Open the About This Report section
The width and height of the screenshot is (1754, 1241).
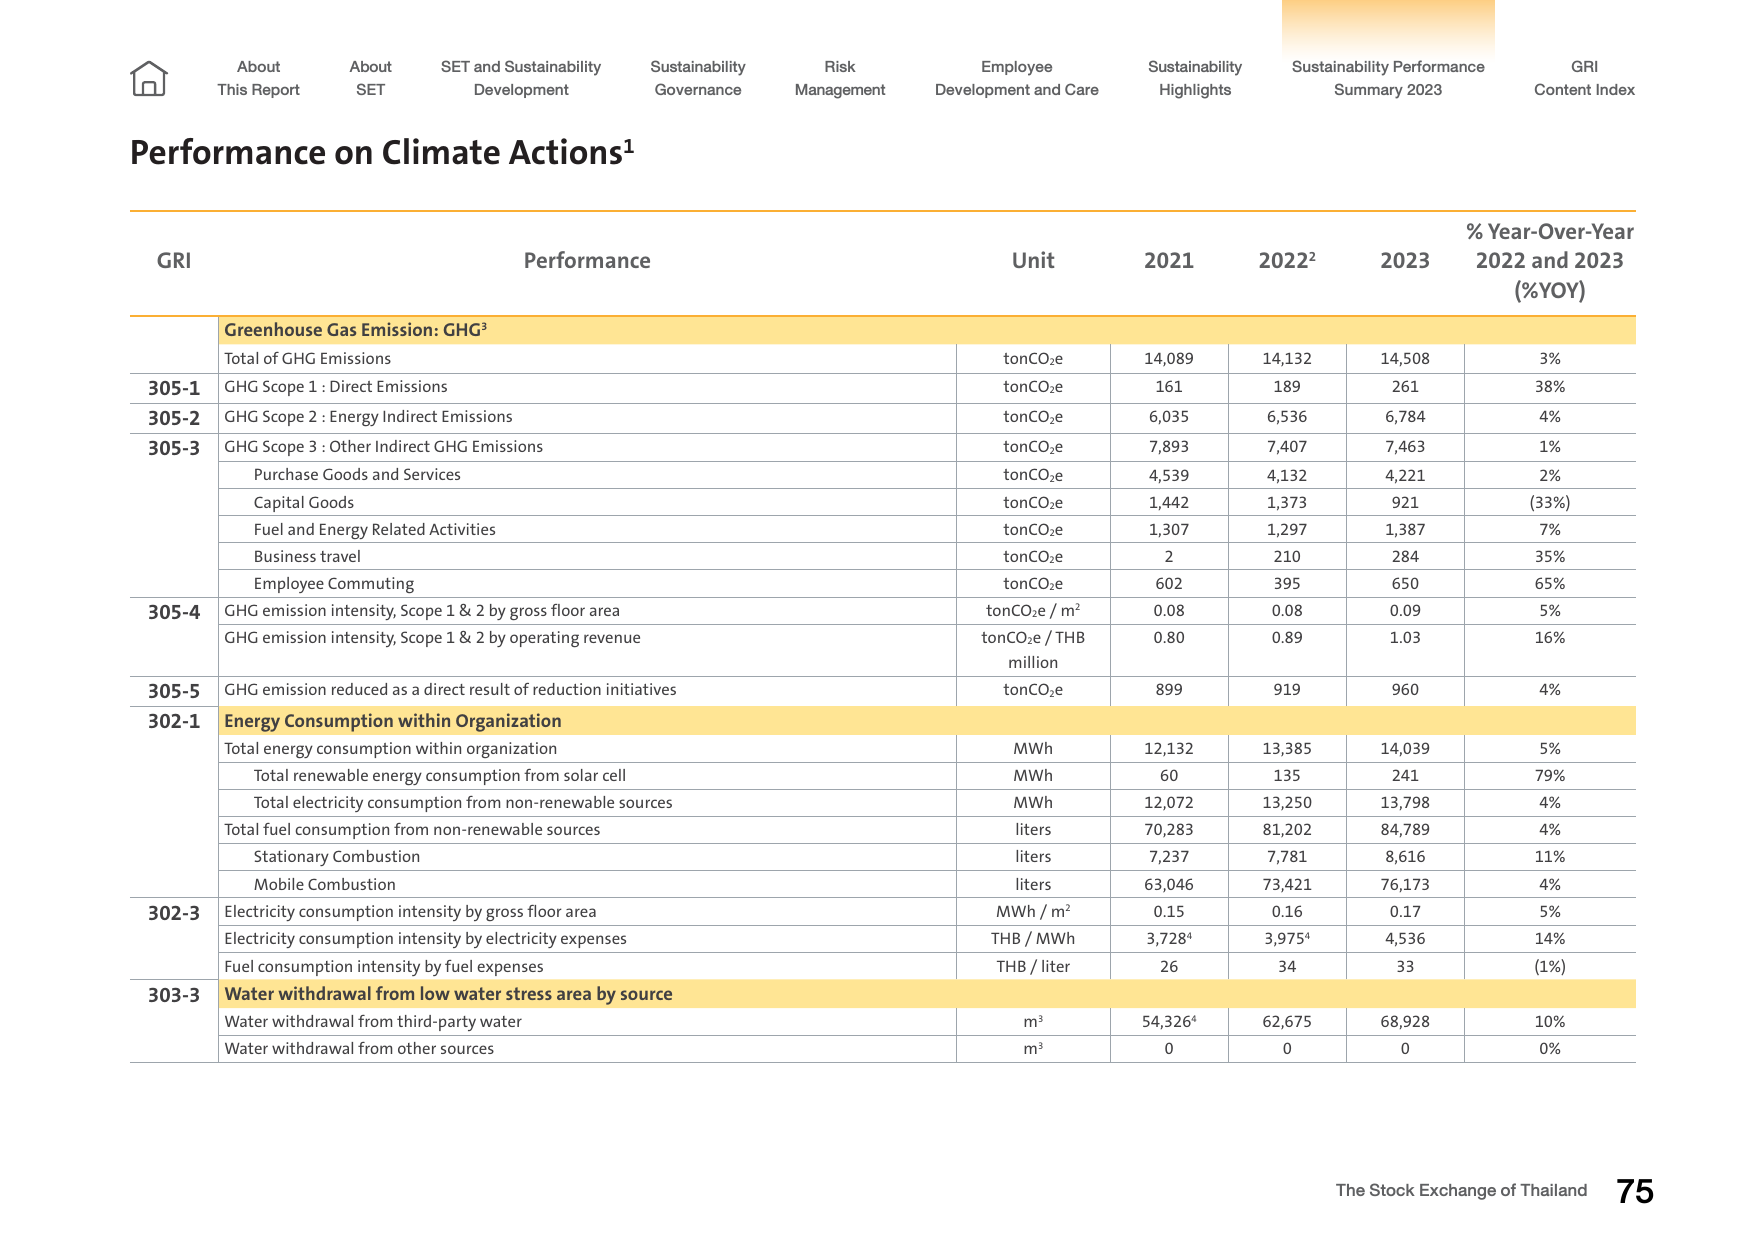point(258,78)
